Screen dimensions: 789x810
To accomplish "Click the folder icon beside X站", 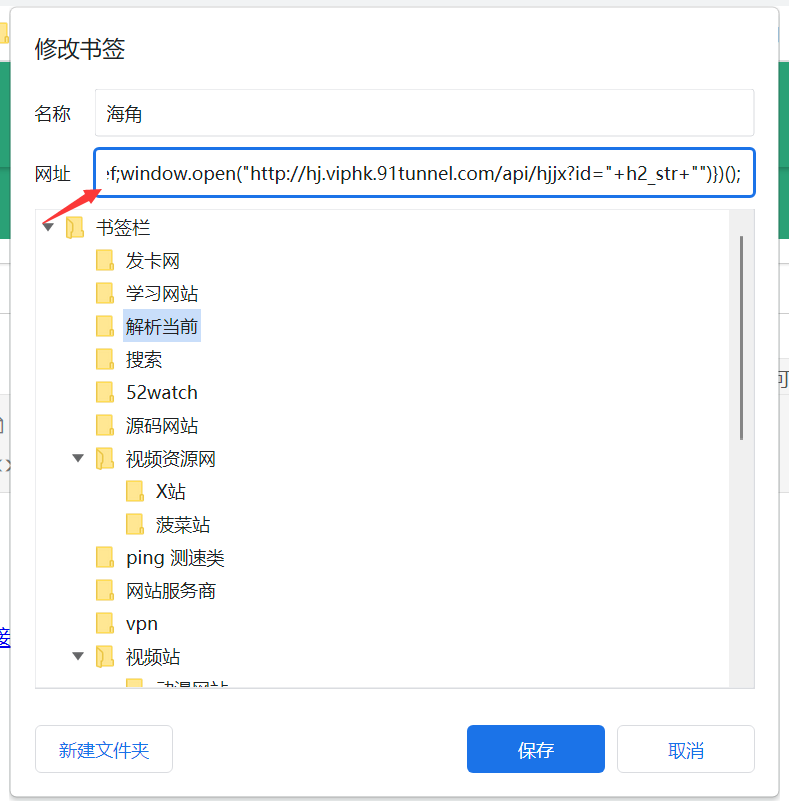I will click(x=135, y=491).
